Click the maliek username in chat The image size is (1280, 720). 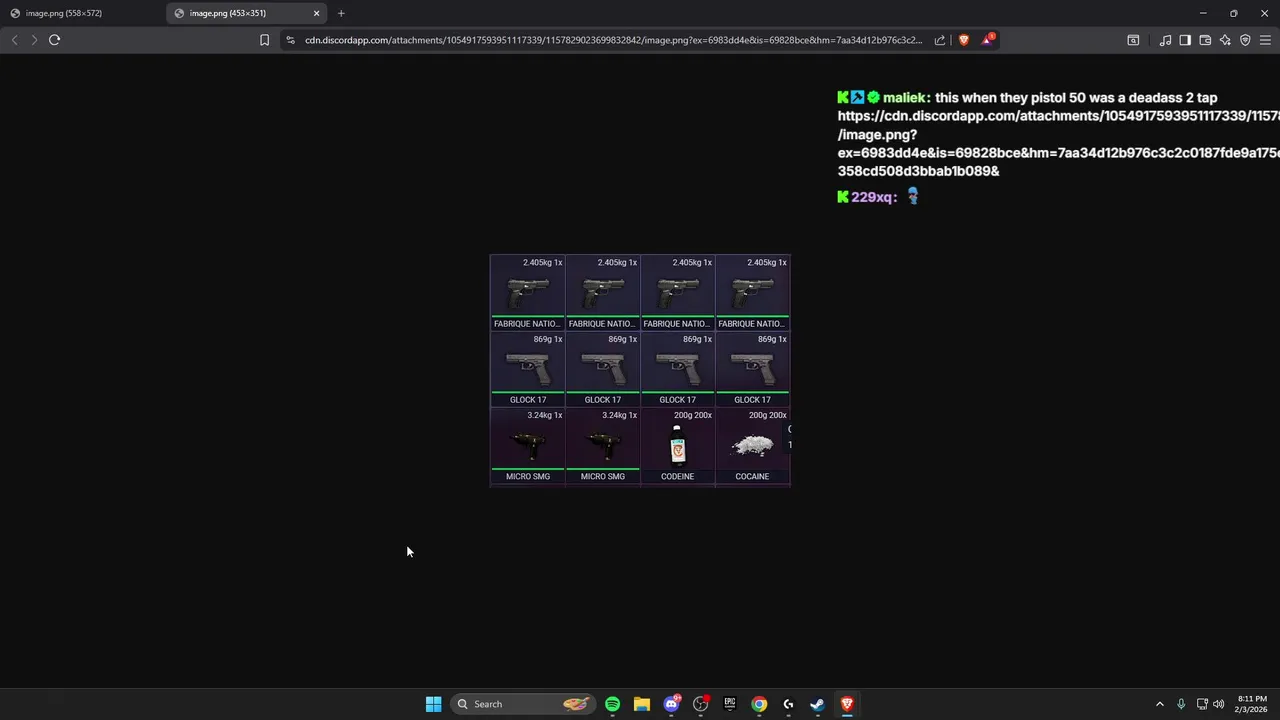(907, 98)
